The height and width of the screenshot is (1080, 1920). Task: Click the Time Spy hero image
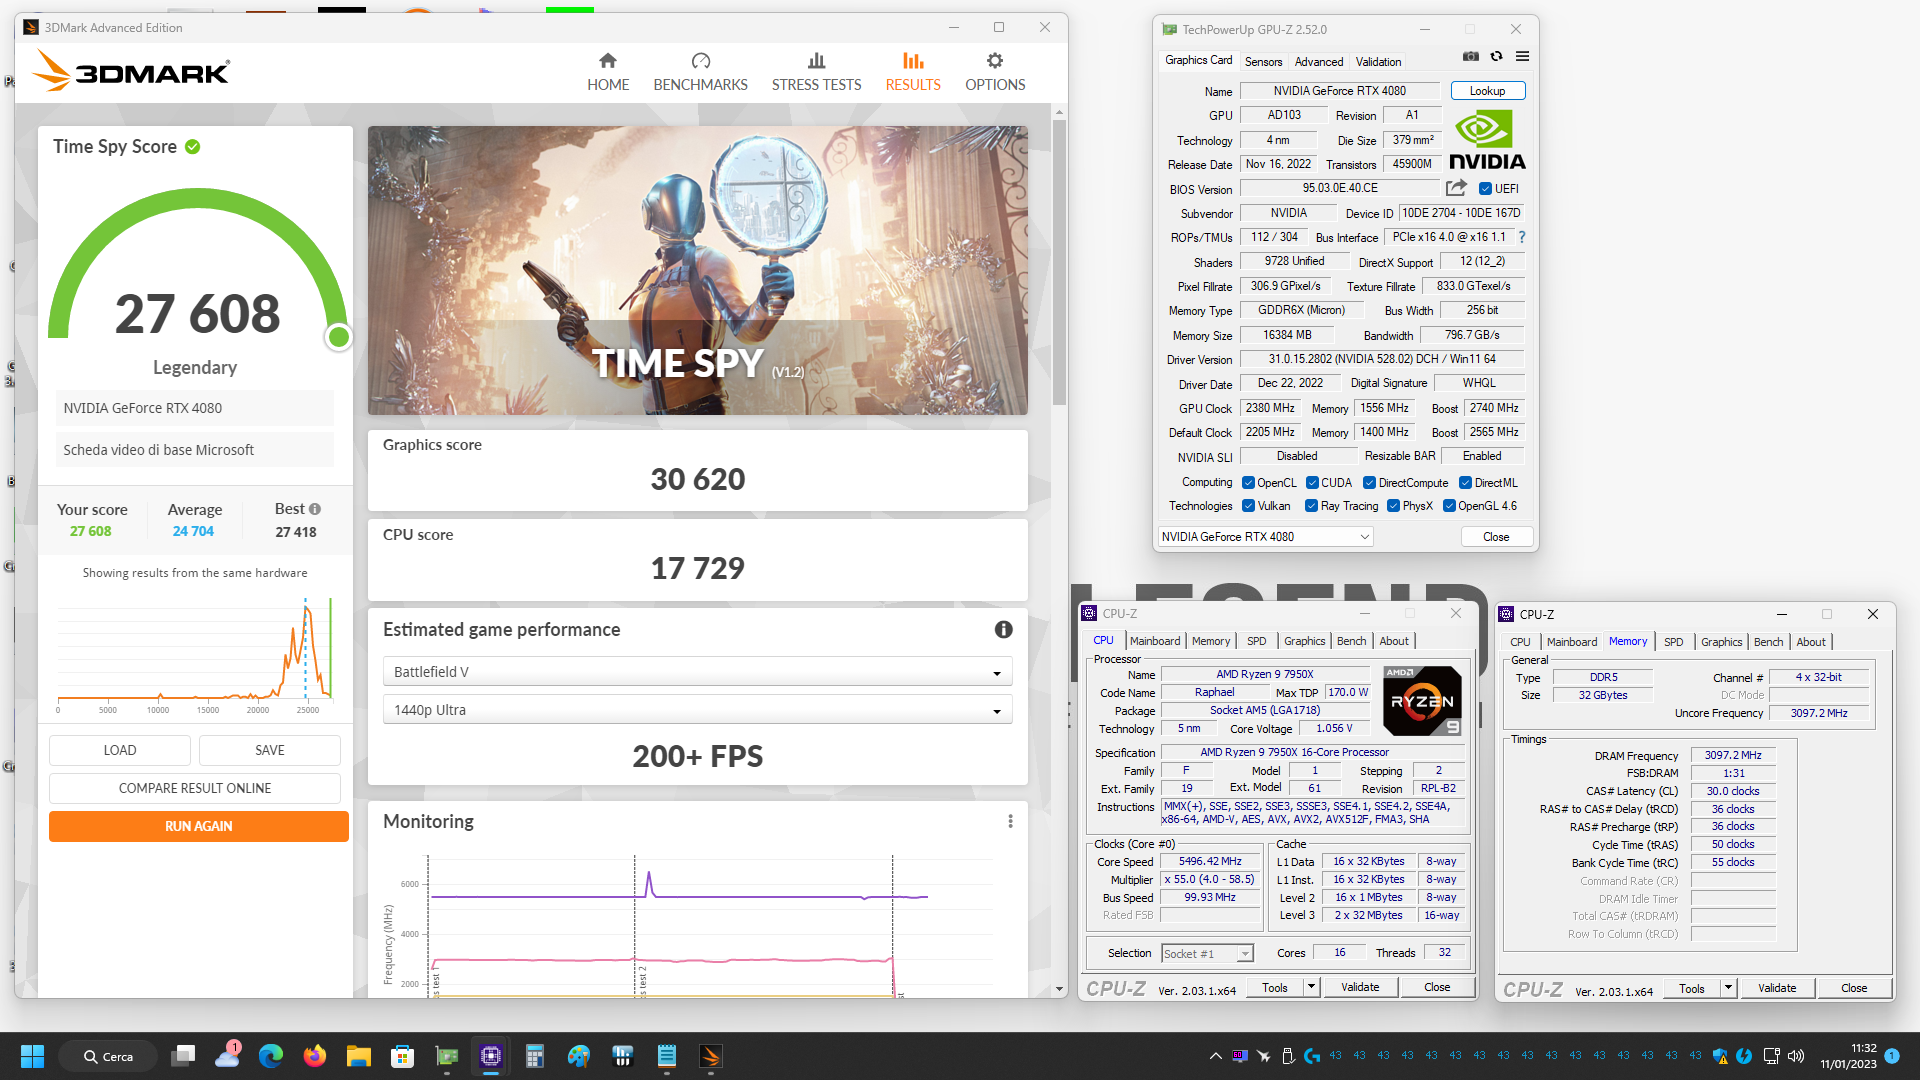(x=697, y=270)
